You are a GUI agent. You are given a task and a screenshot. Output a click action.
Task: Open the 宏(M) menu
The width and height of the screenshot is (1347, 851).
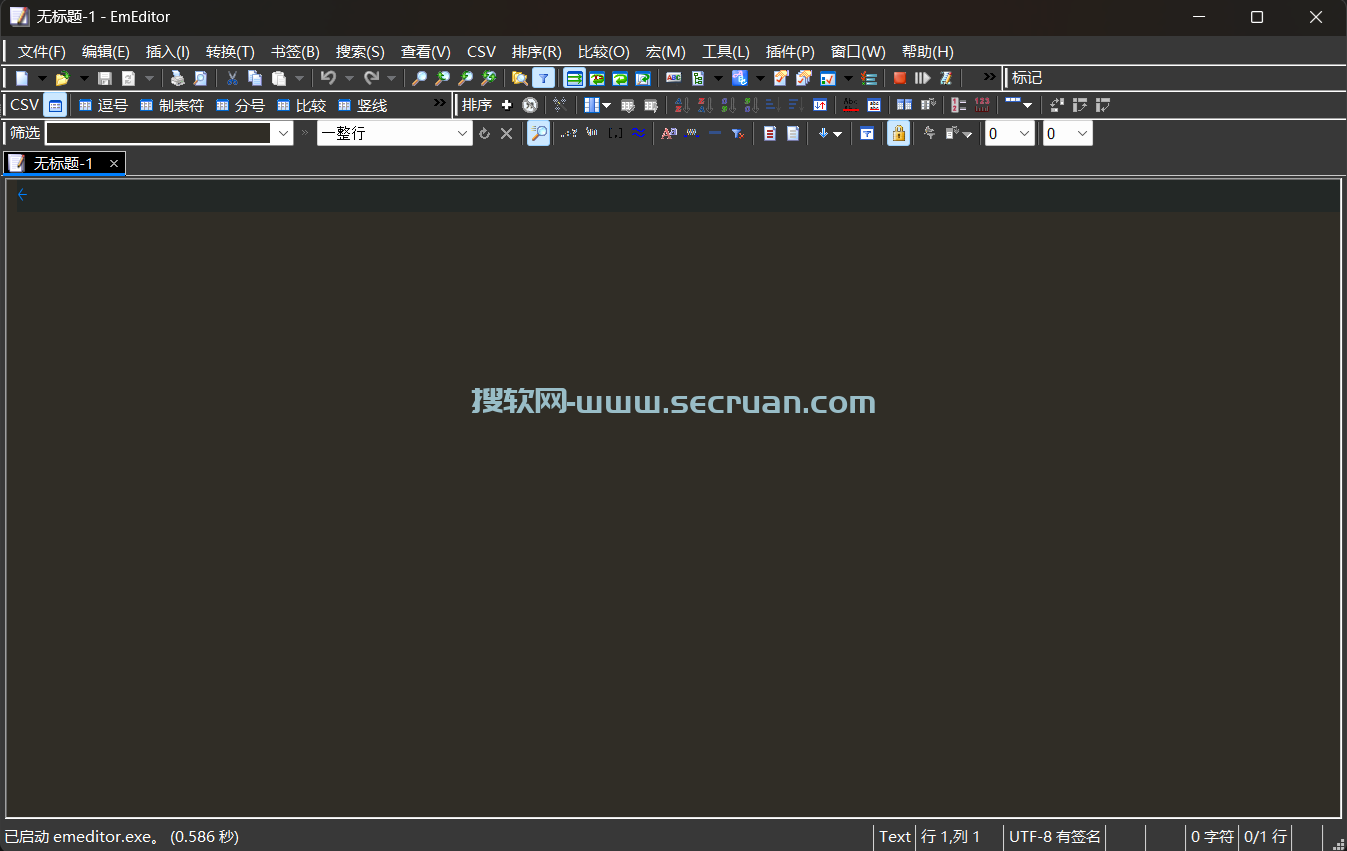[x=666, y=52]
